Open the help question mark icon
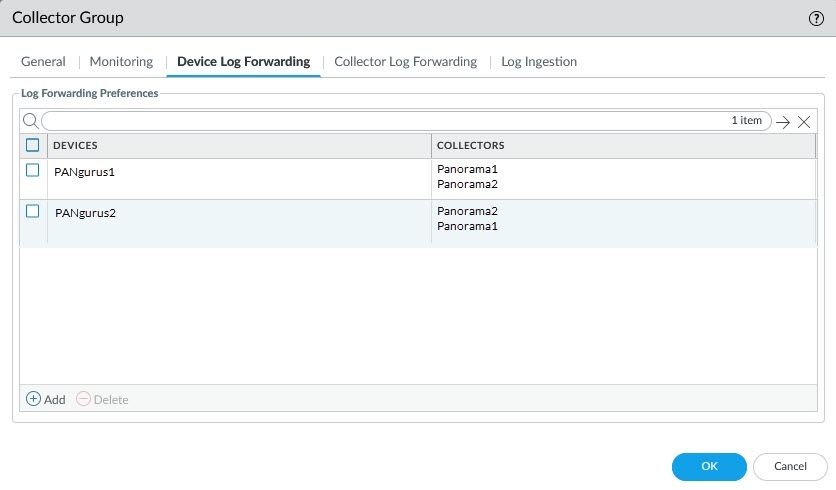Image resolution: width=836 pixels, height=490 pixels. pyautogui.click(x=815, y=19)
